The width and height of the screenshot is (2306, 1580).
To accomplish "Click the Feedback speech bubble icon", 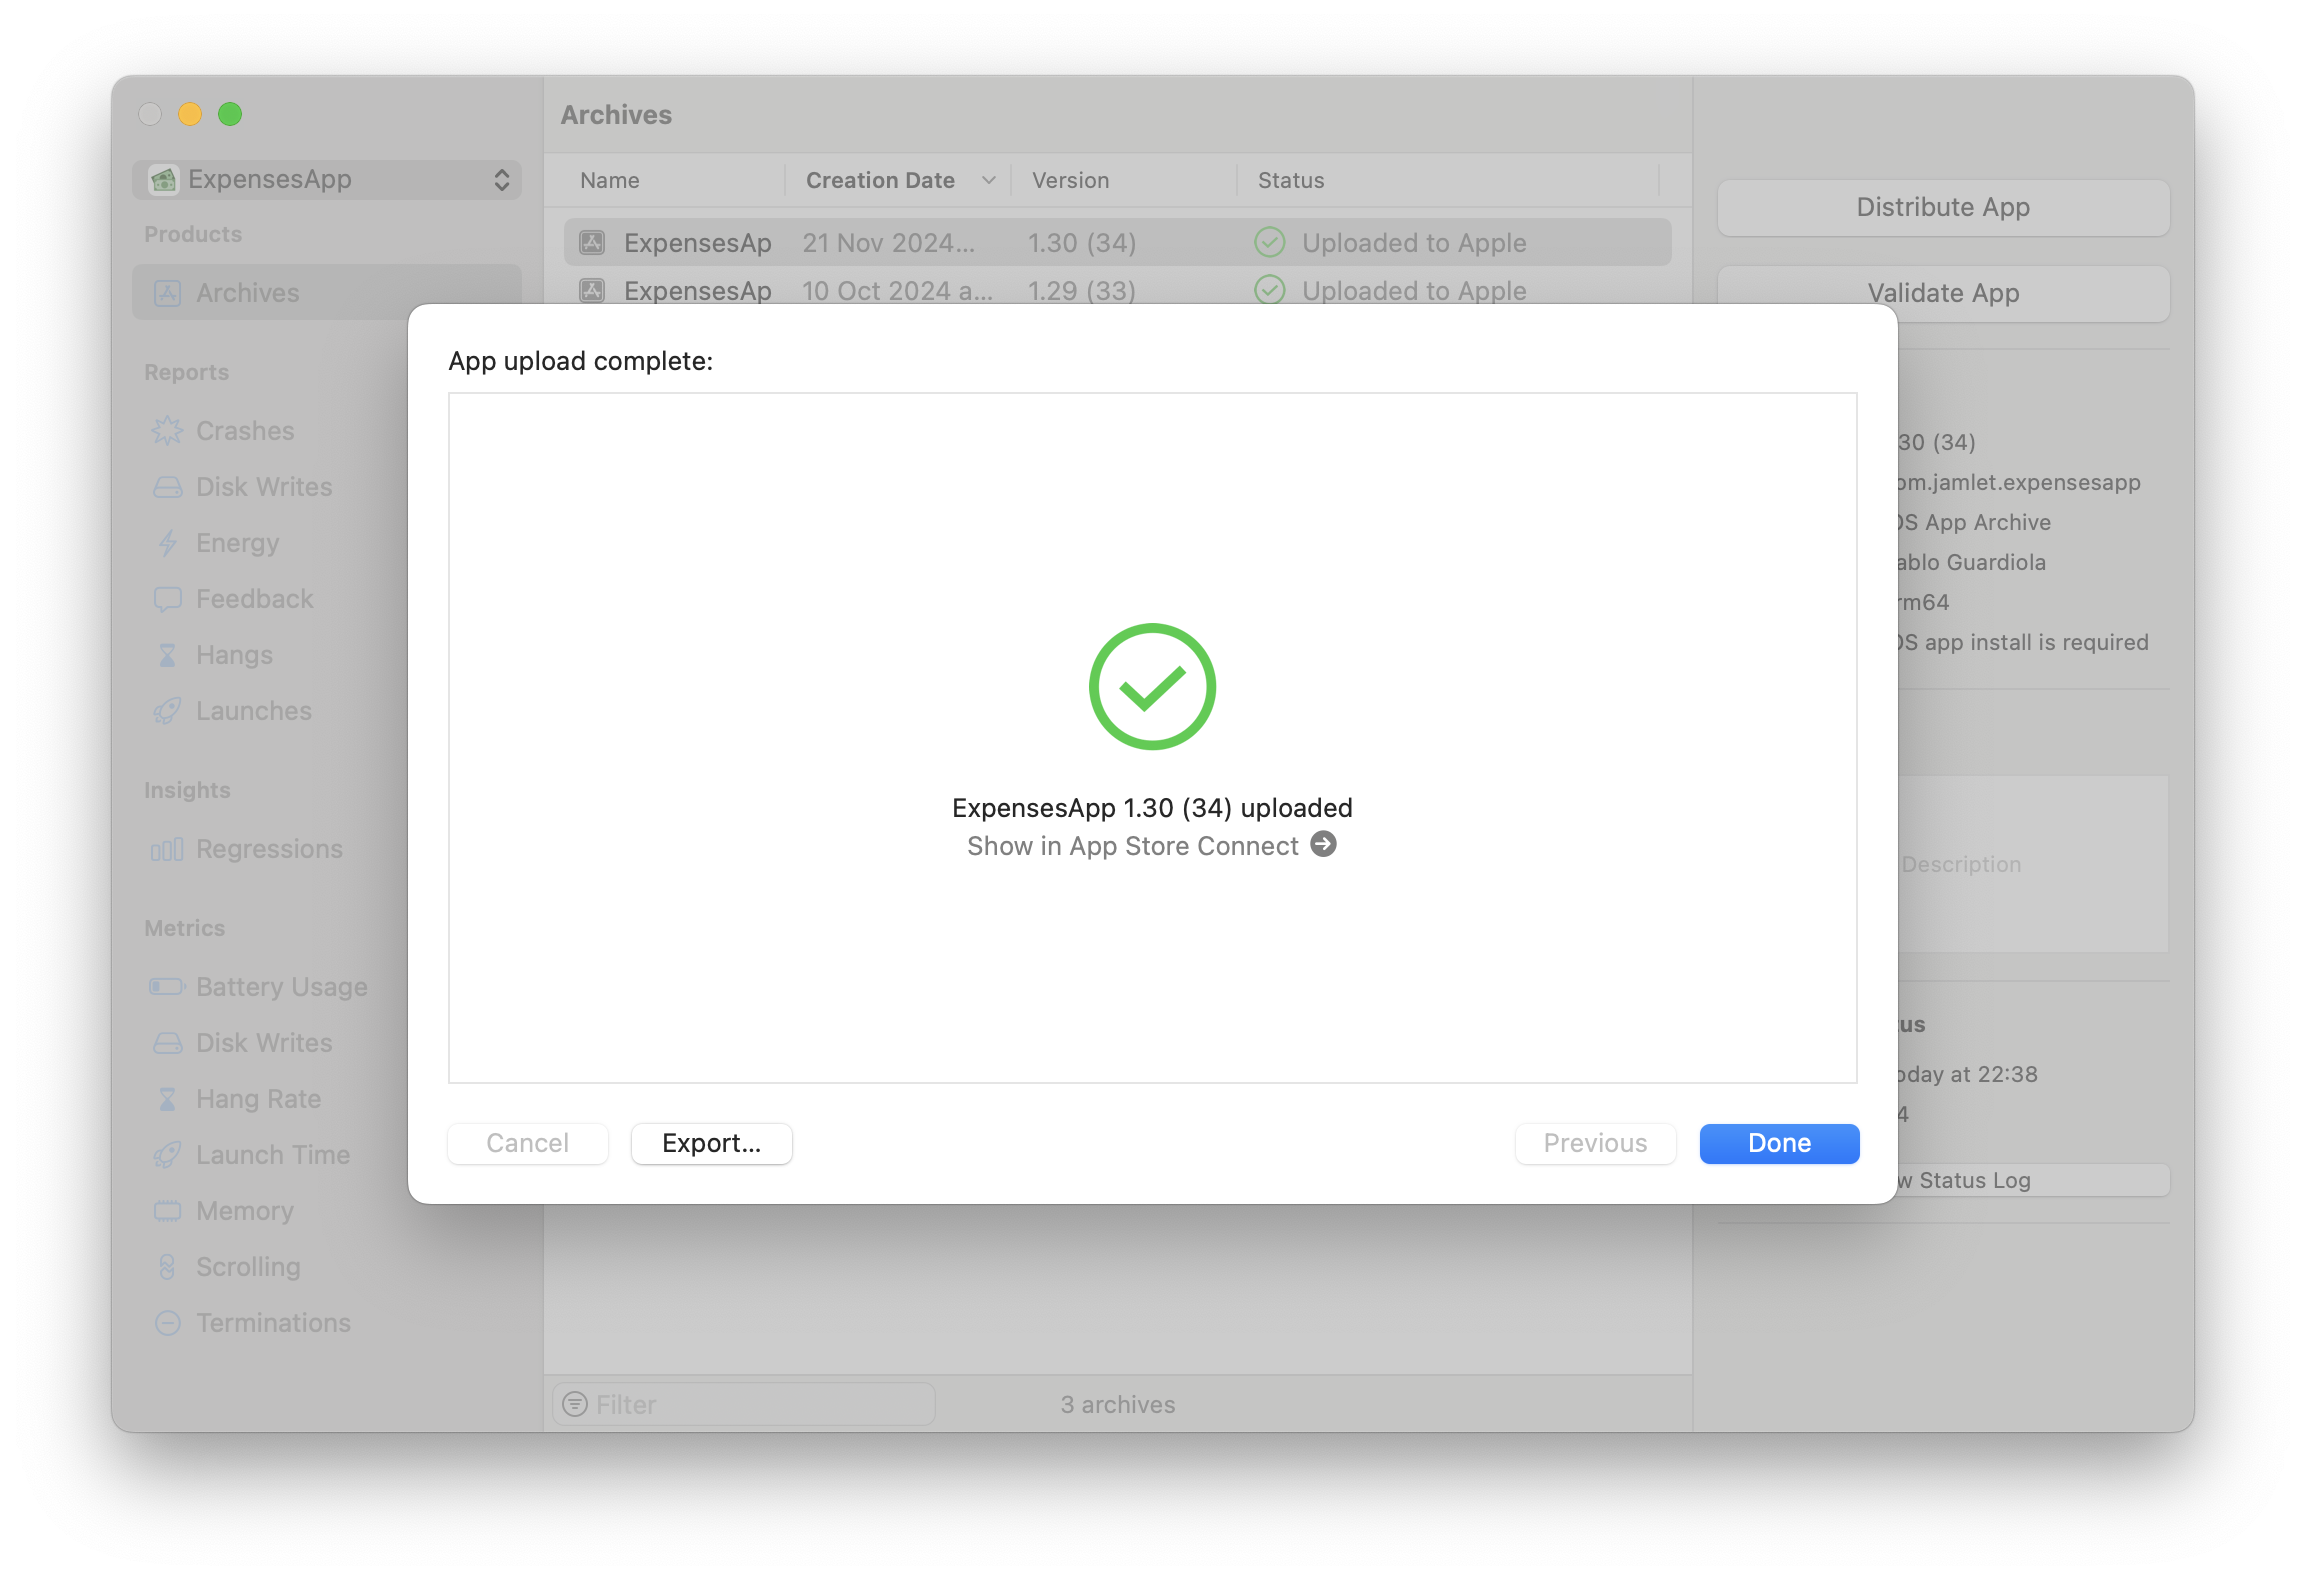I will click(167, 599).
